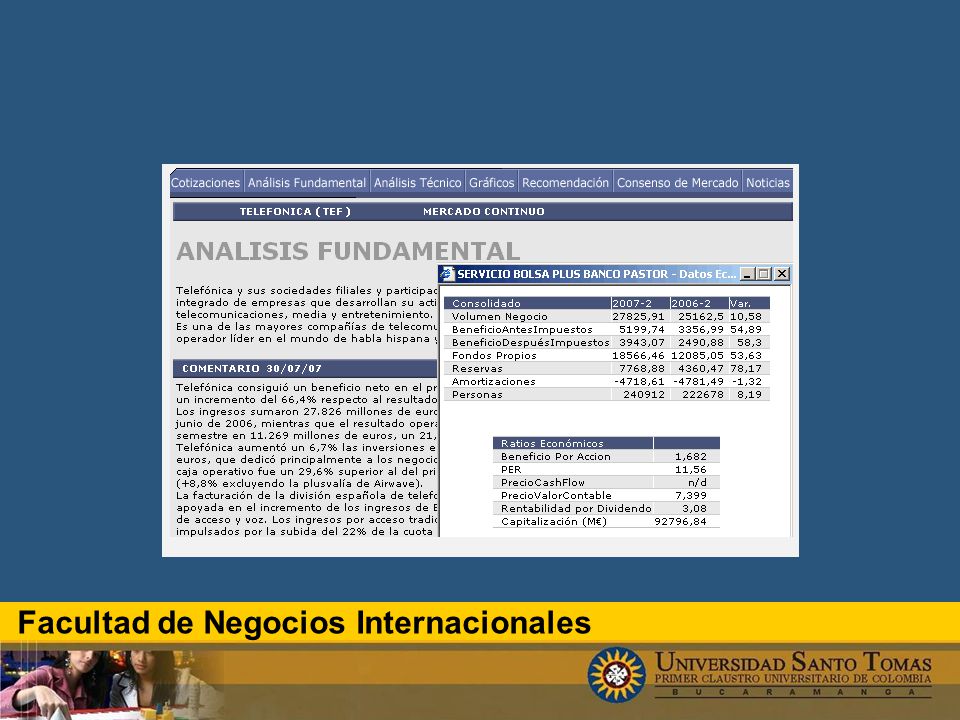Select the Fondos Propios row label
The width and height of the screenshot is (960, 720).
(494, 356)
